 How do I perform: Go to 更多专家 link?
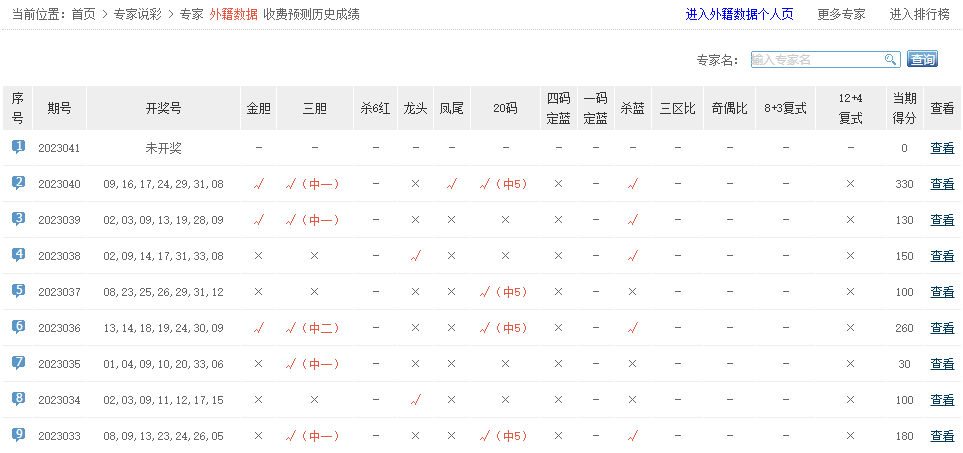pos(841,14)
